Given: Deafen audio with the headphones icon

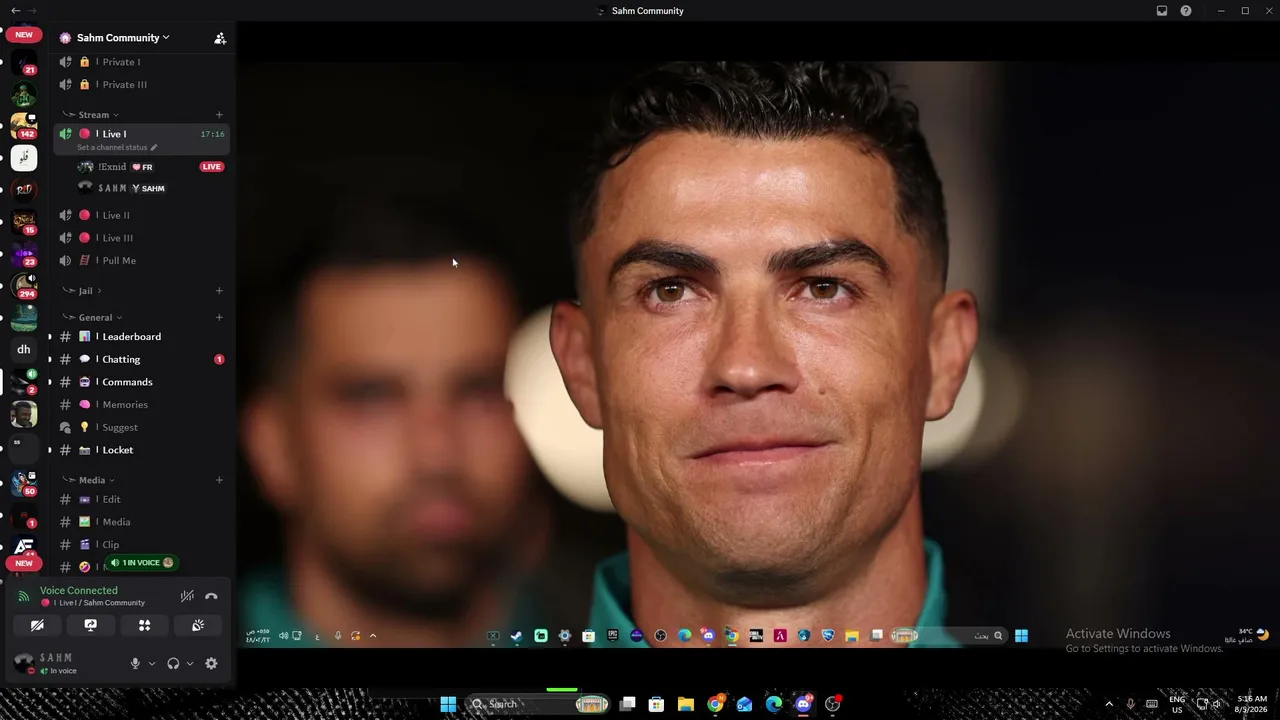Looking at the screenshot, I should 173,663.
